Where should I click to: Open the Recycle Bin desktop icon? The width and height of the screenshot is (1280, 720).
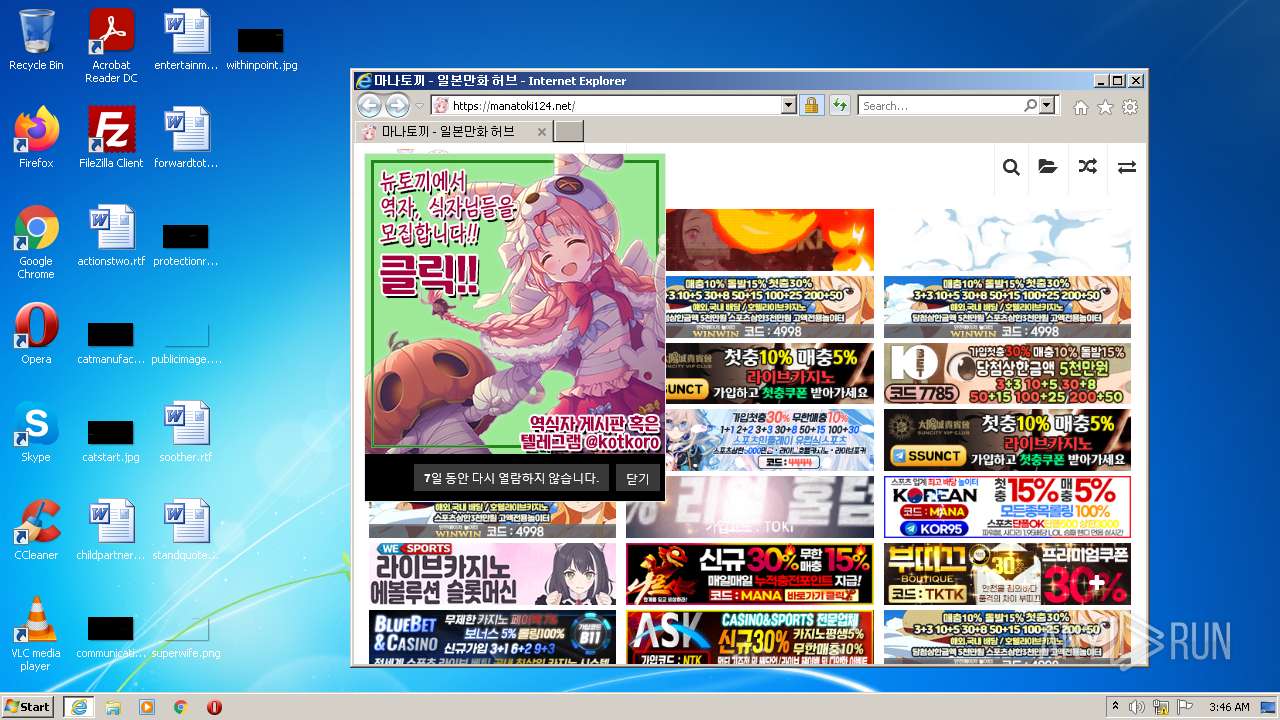click(x=36, y=40)
